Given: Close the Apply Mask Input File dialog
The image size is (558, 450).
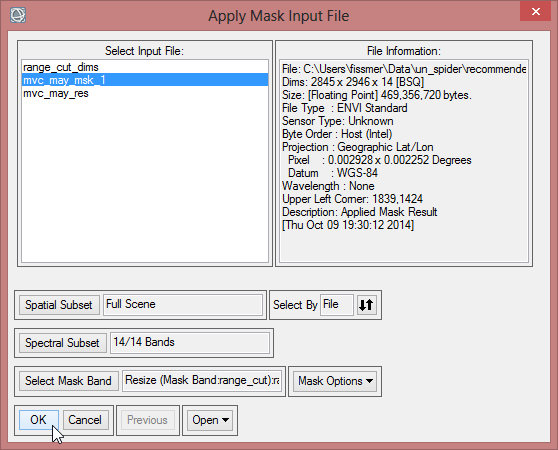Looking at the screenshot, I should point(536,11).
